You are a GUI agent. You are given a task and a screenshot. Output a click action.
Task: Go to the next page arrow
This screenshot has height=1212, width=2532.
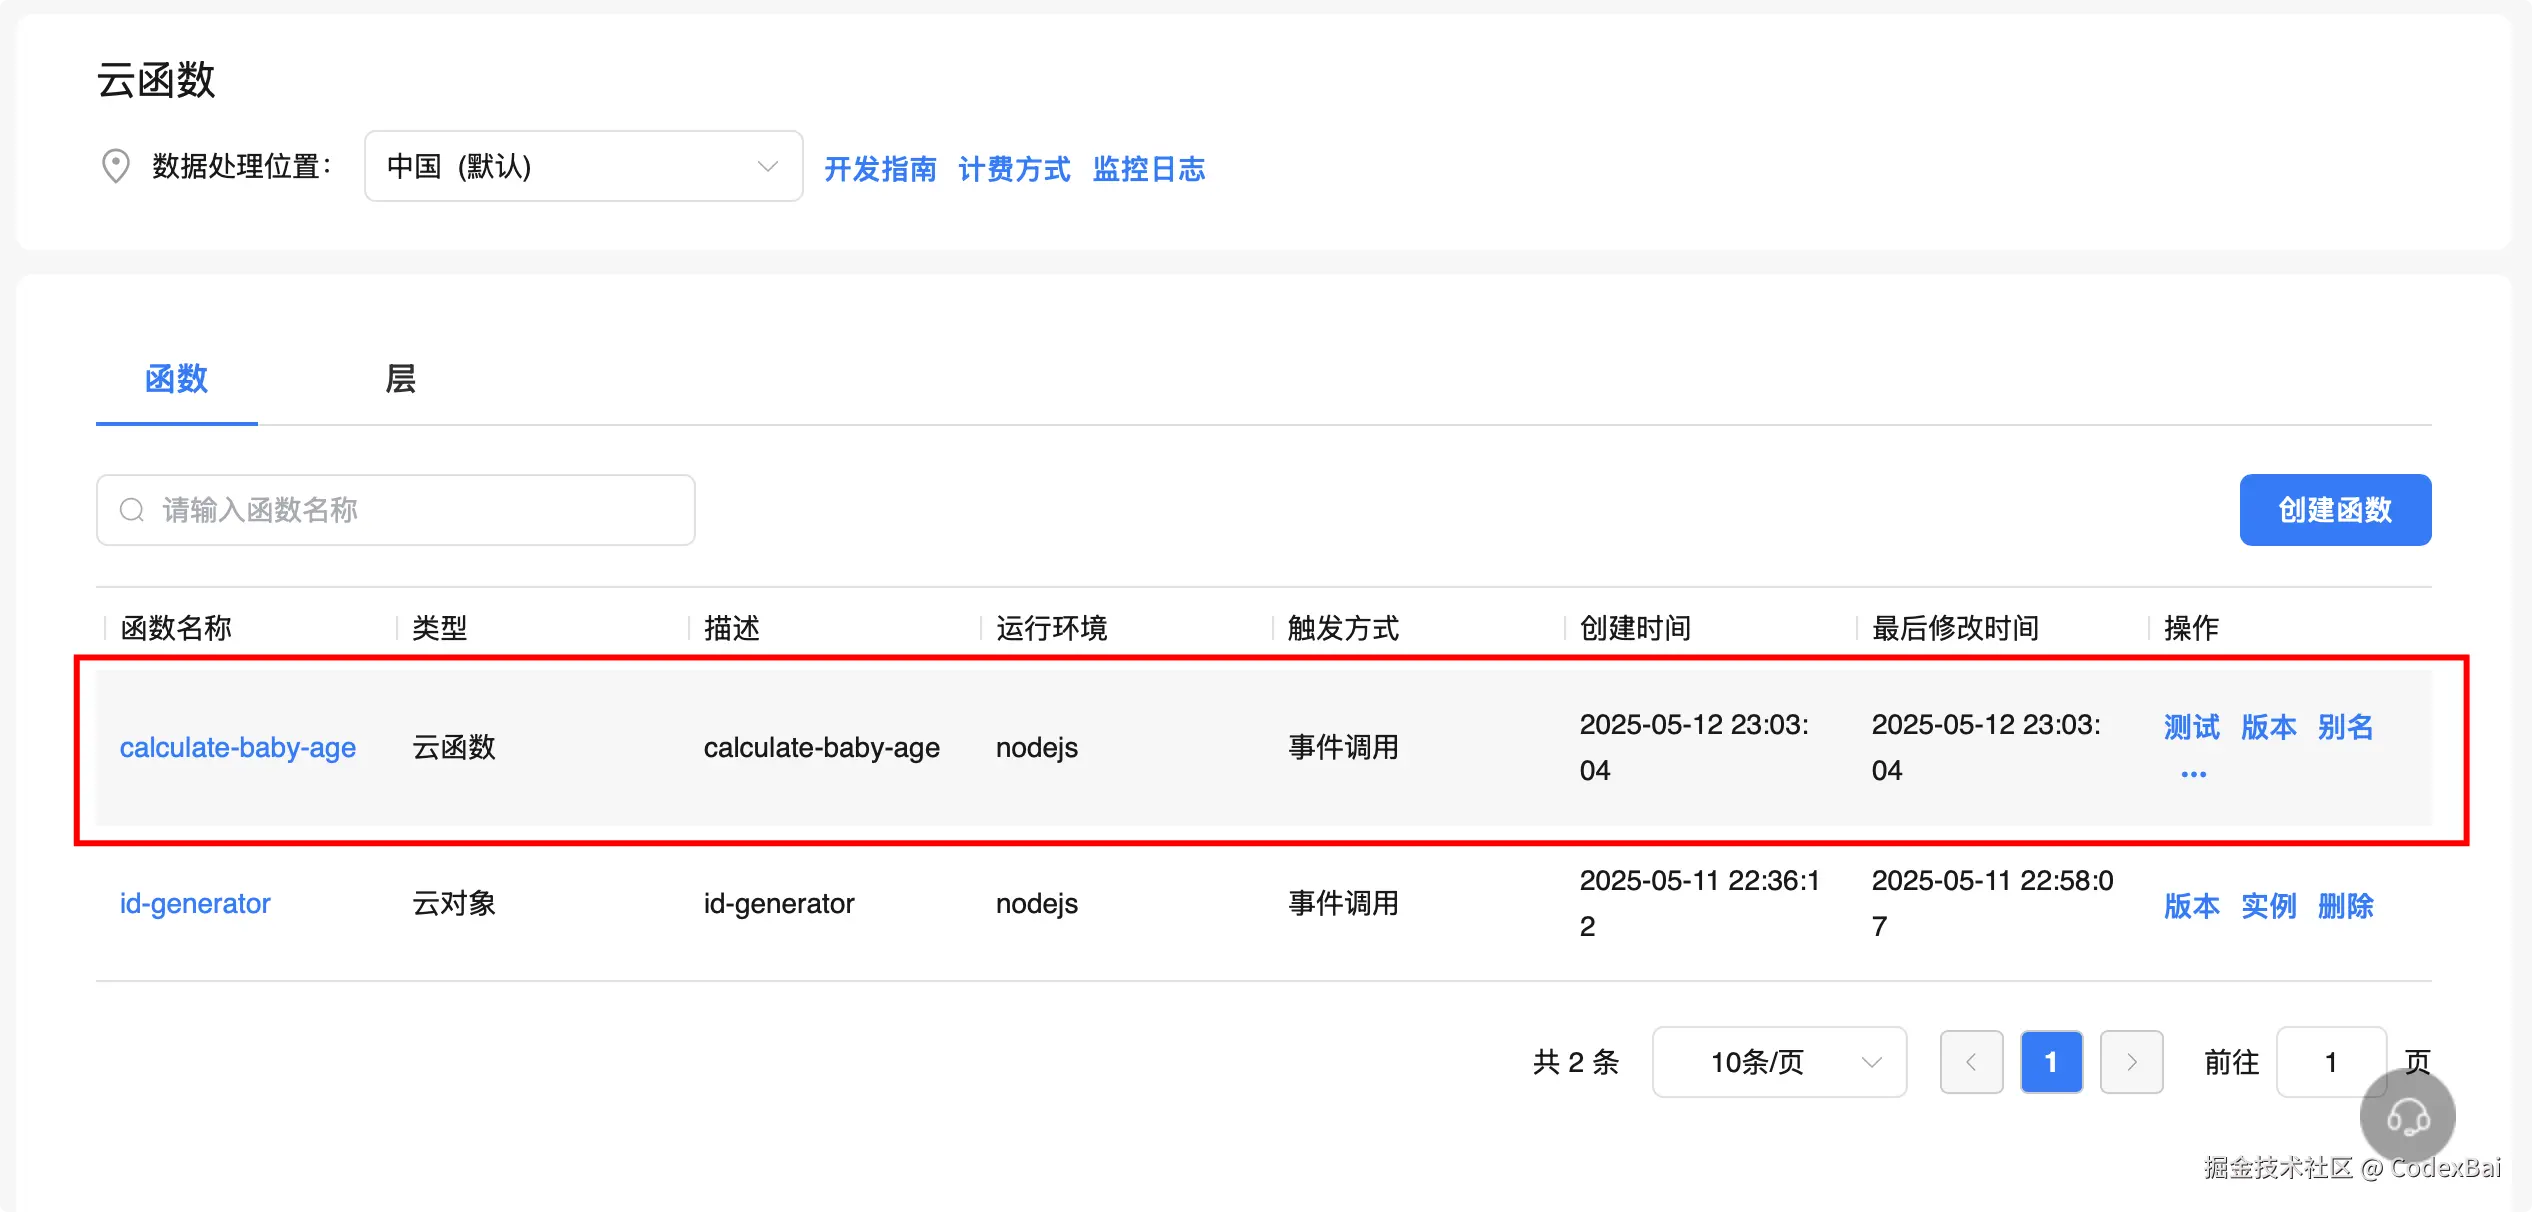pyautogui.click(x=2131, y=1062)
